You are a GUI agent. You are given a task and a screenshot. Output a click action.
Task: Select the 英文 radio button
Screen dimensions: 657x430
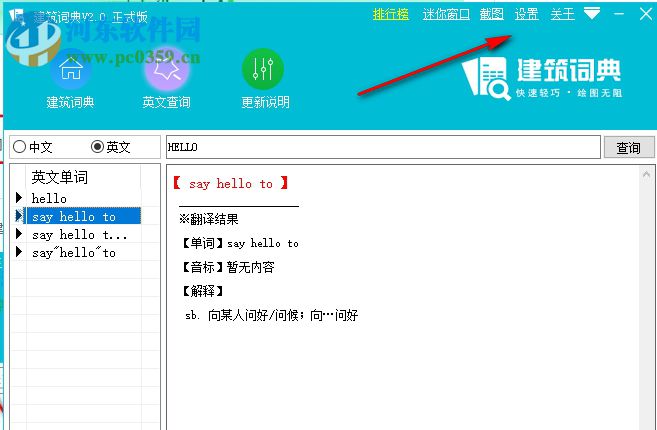click(x=97, y=147)
